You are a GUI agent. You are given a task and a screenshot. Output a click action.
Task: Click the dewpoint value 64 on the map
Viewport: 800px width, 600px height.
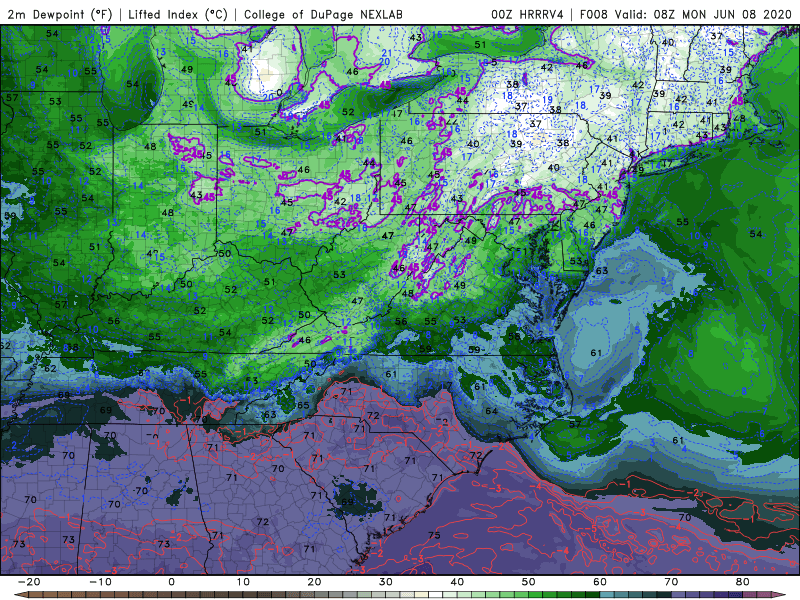491,411
